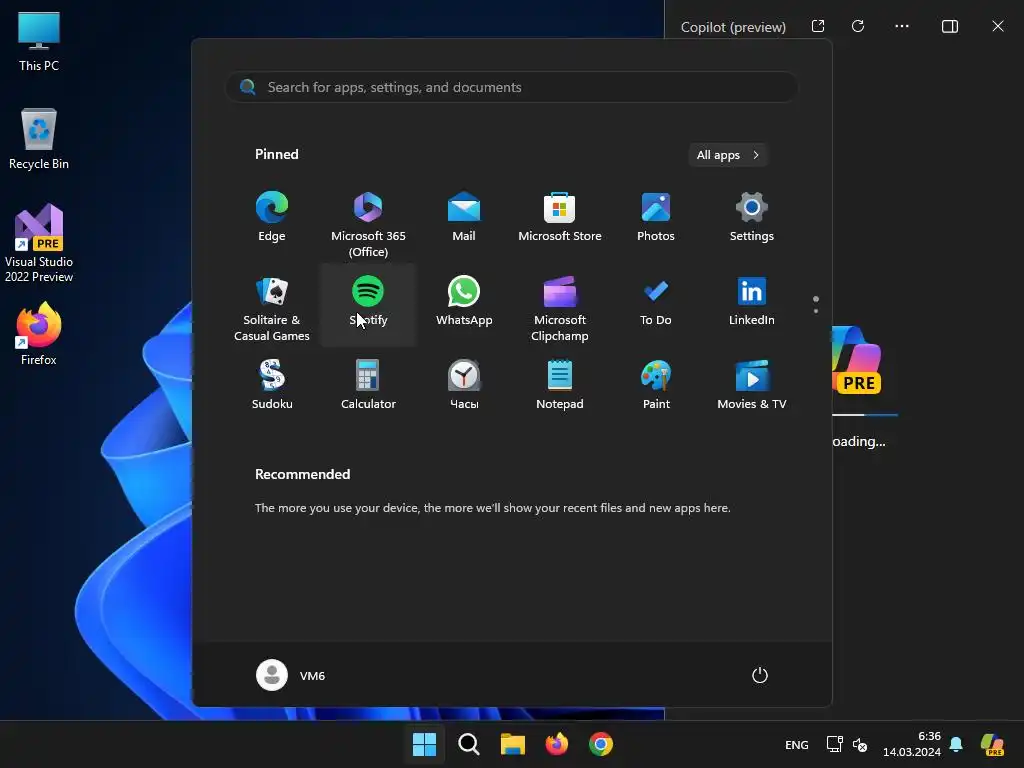1024x768 pixels.
Task: Click the Copilot PRE taskbar icon
Action: 993,744
